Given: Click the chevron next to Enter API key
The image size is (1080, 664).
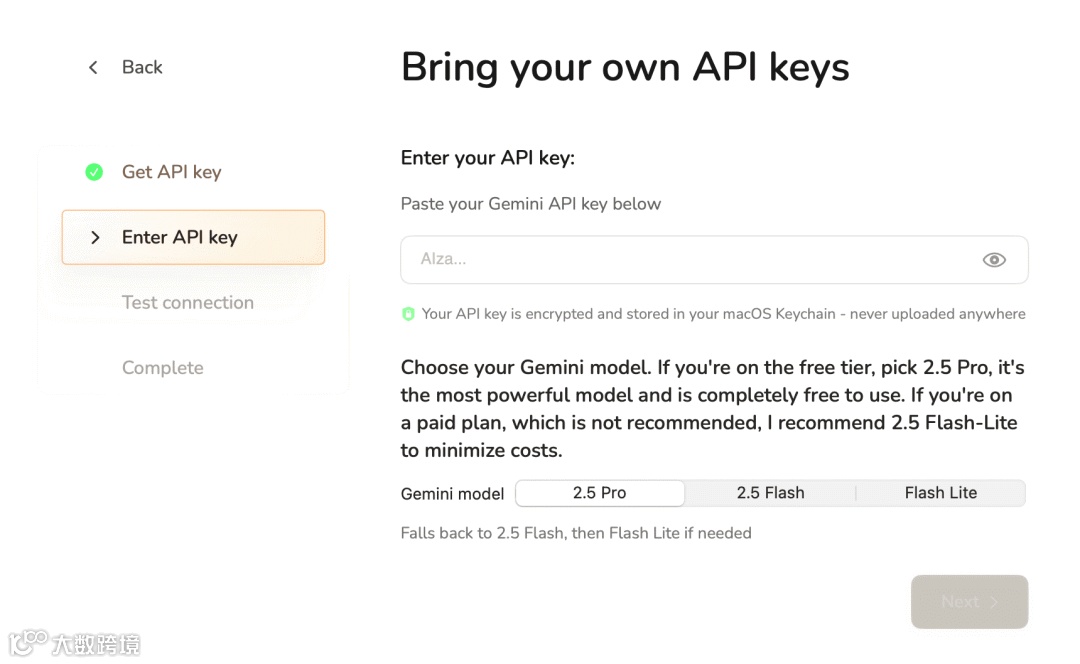Looking at the screenshot, I should 95,237.
